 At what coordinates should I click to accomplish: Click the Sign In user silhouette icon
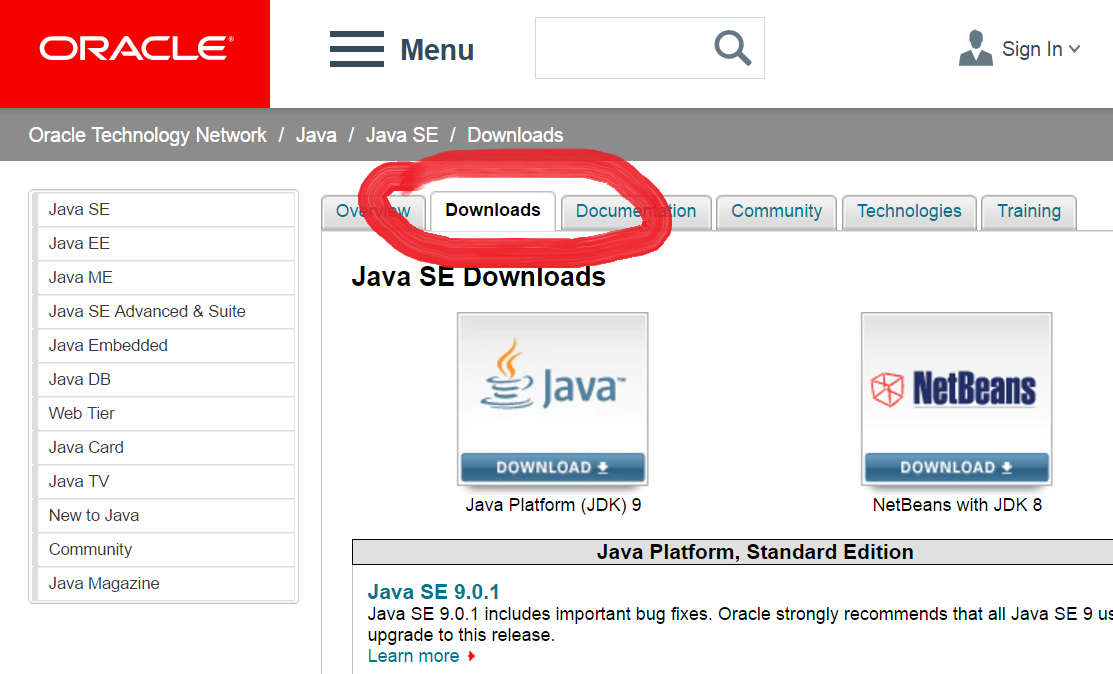pos(975,48)
